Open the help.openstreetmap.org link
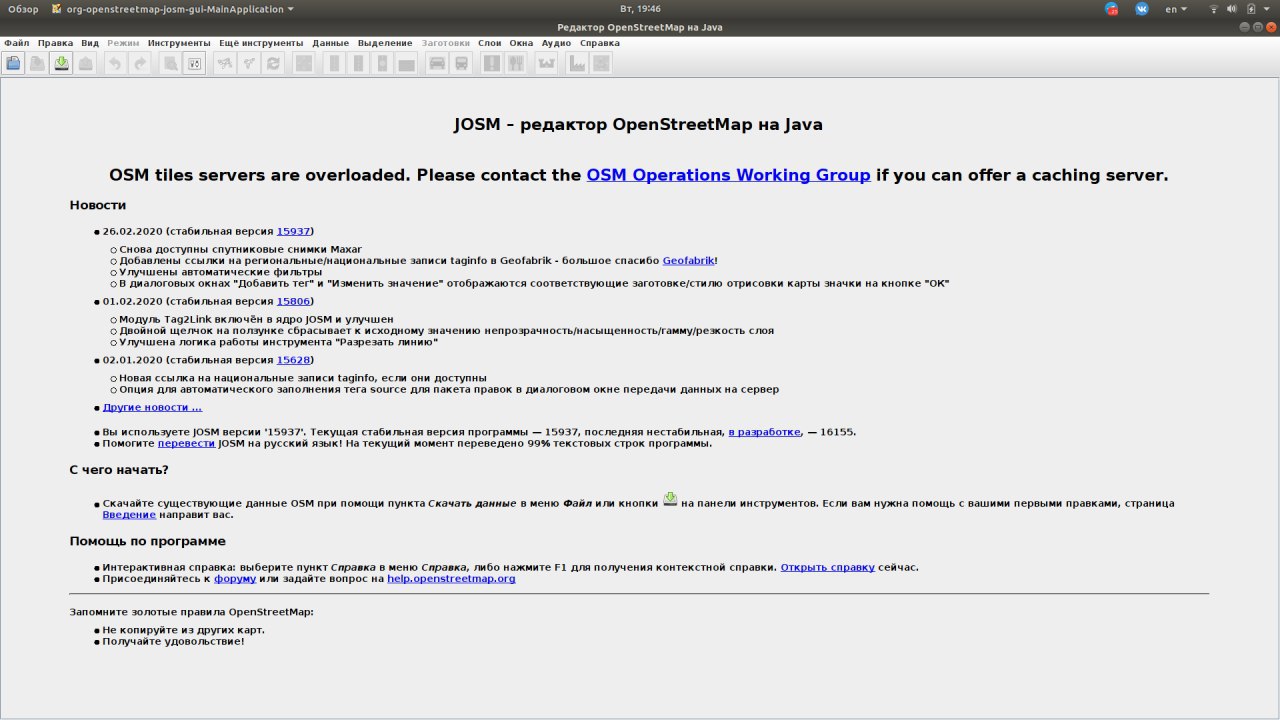The height and width of the screenshot is (720, 1280). pos(451,578)
